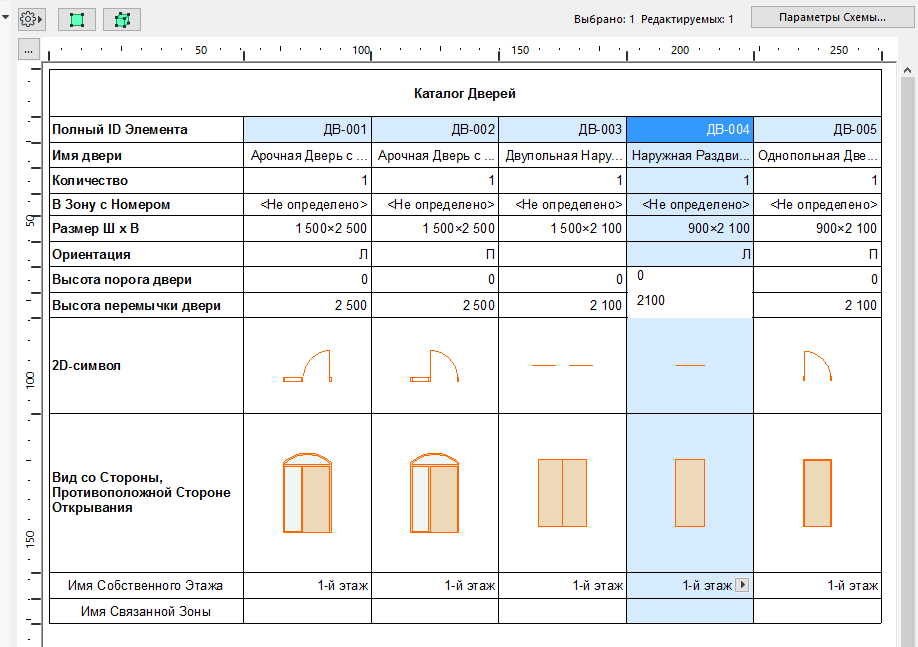Open the gear settings dropdown in the toolbar
Image resolution: width=918 pixels, height=647 pixels.
coord(31,19)
